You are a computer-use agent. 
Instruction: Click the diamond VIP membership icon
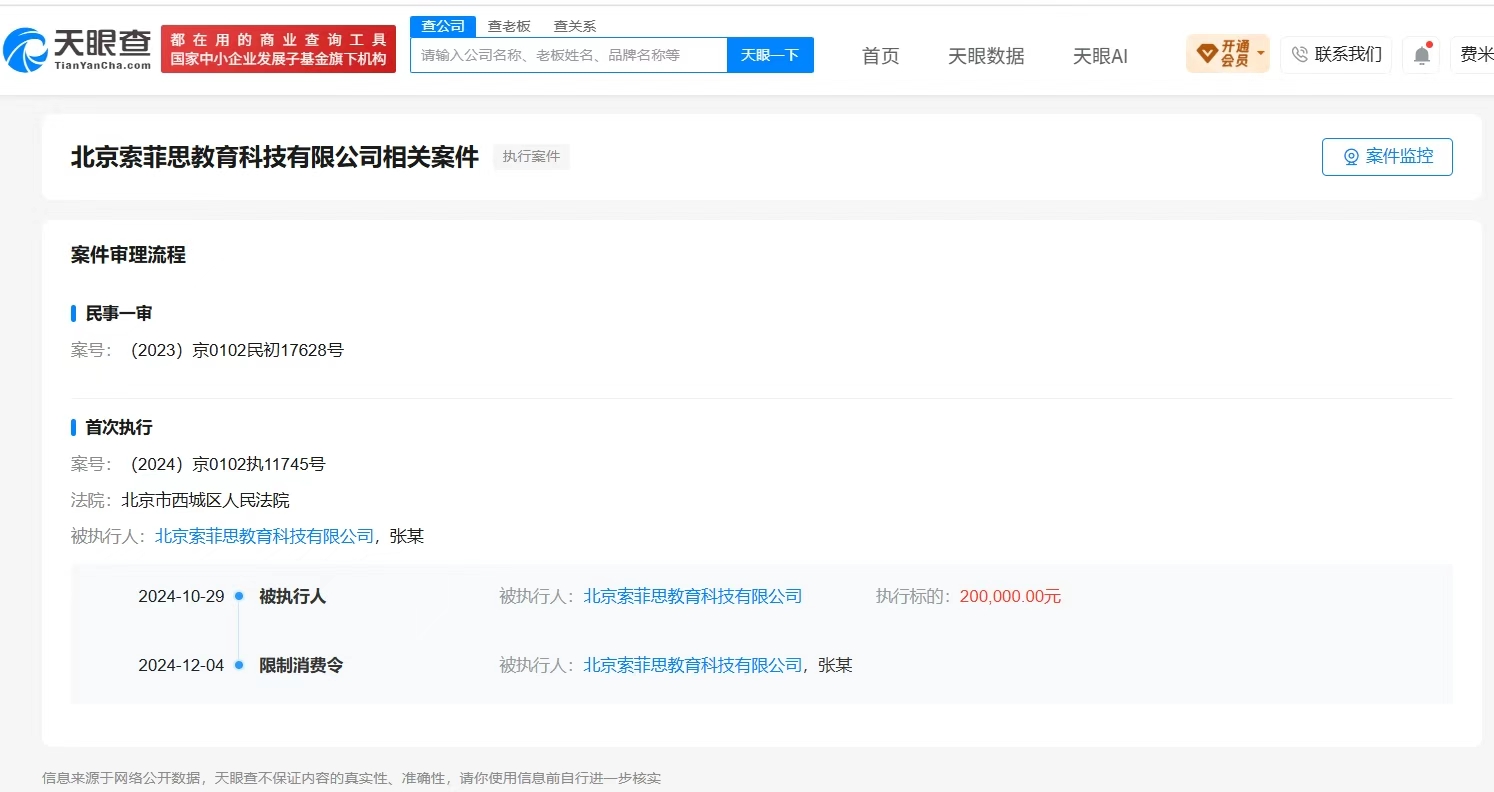[1206, 53]
